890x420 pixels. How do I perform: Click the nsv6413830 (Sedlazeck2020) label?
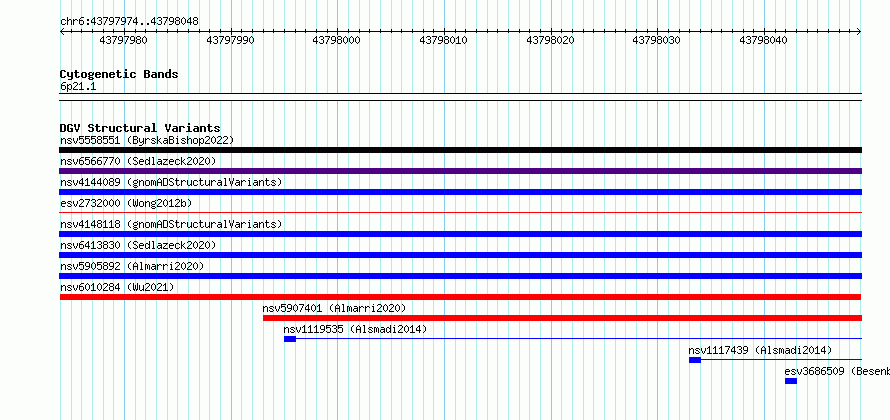[138, 245]
